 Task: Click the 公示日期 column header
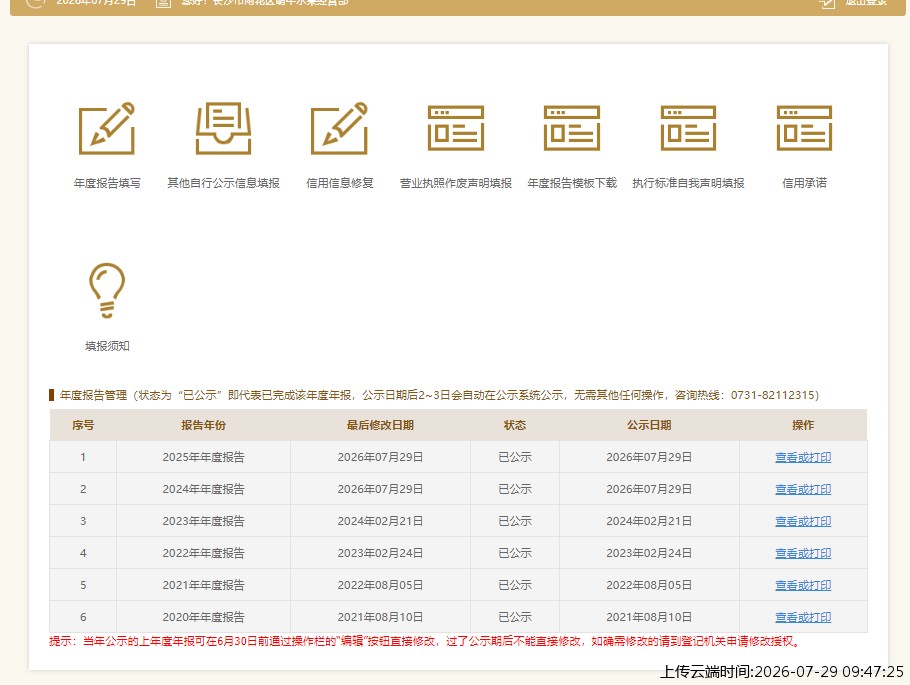(649, 425)
